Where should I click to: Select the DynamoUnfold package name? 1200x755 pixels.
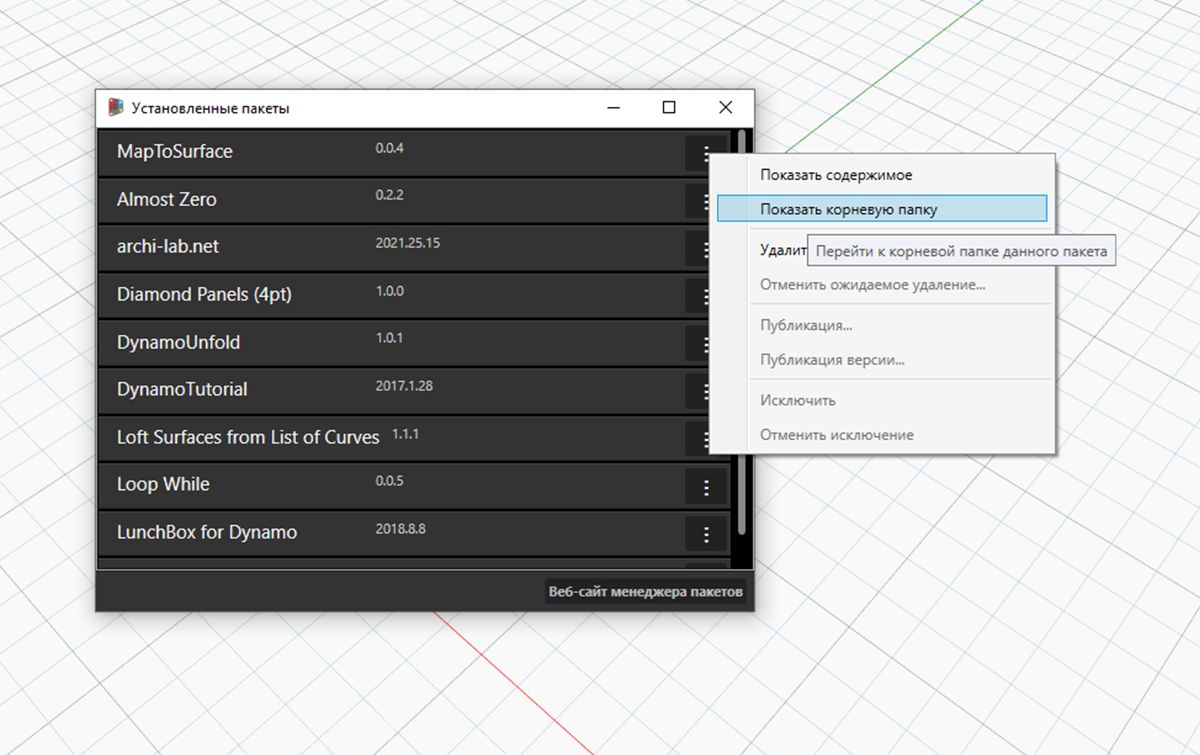click(x=179, y=342)
